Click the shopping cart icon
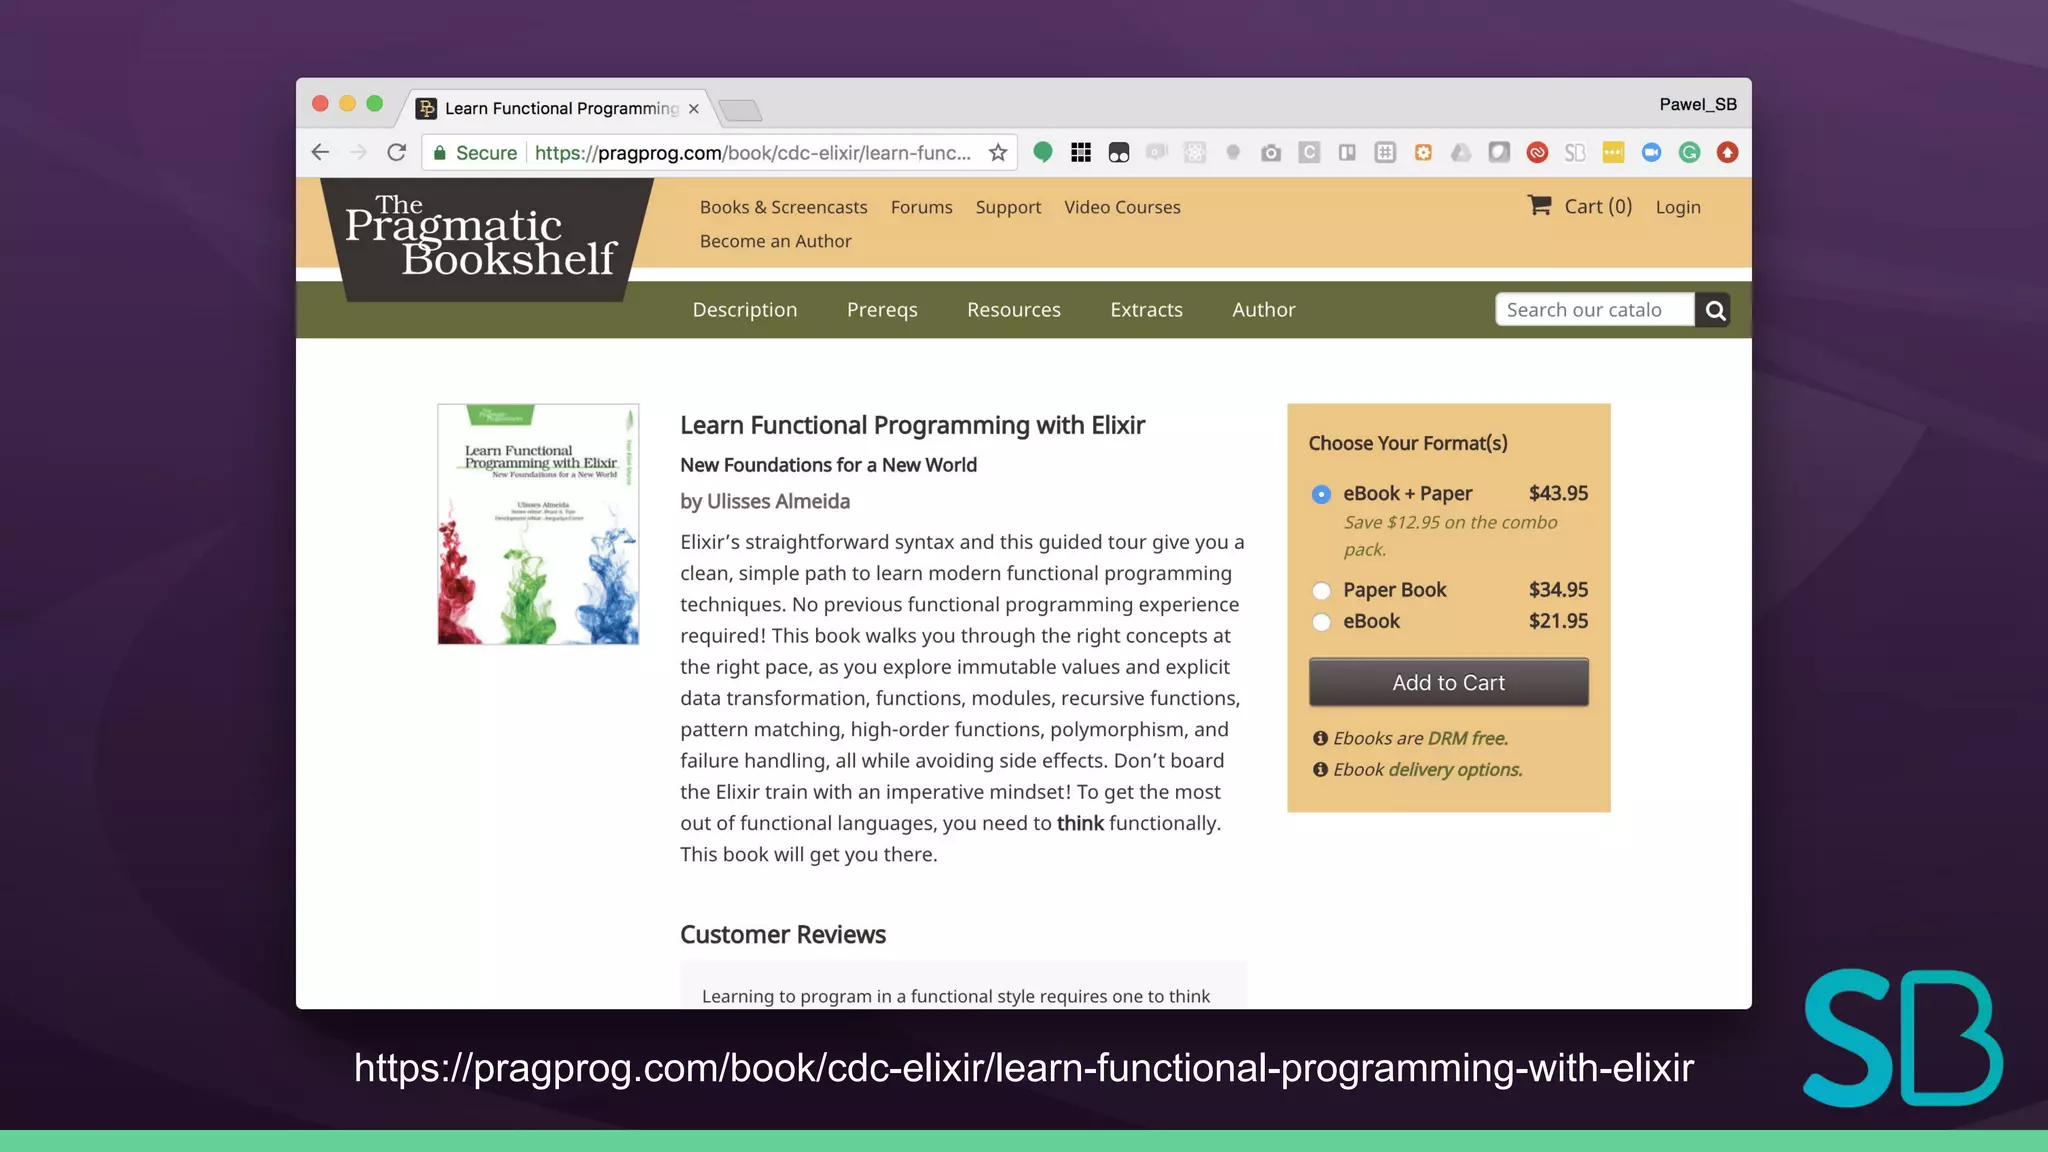Viewport: 2048px width, 1152px height. point(1539,205)
